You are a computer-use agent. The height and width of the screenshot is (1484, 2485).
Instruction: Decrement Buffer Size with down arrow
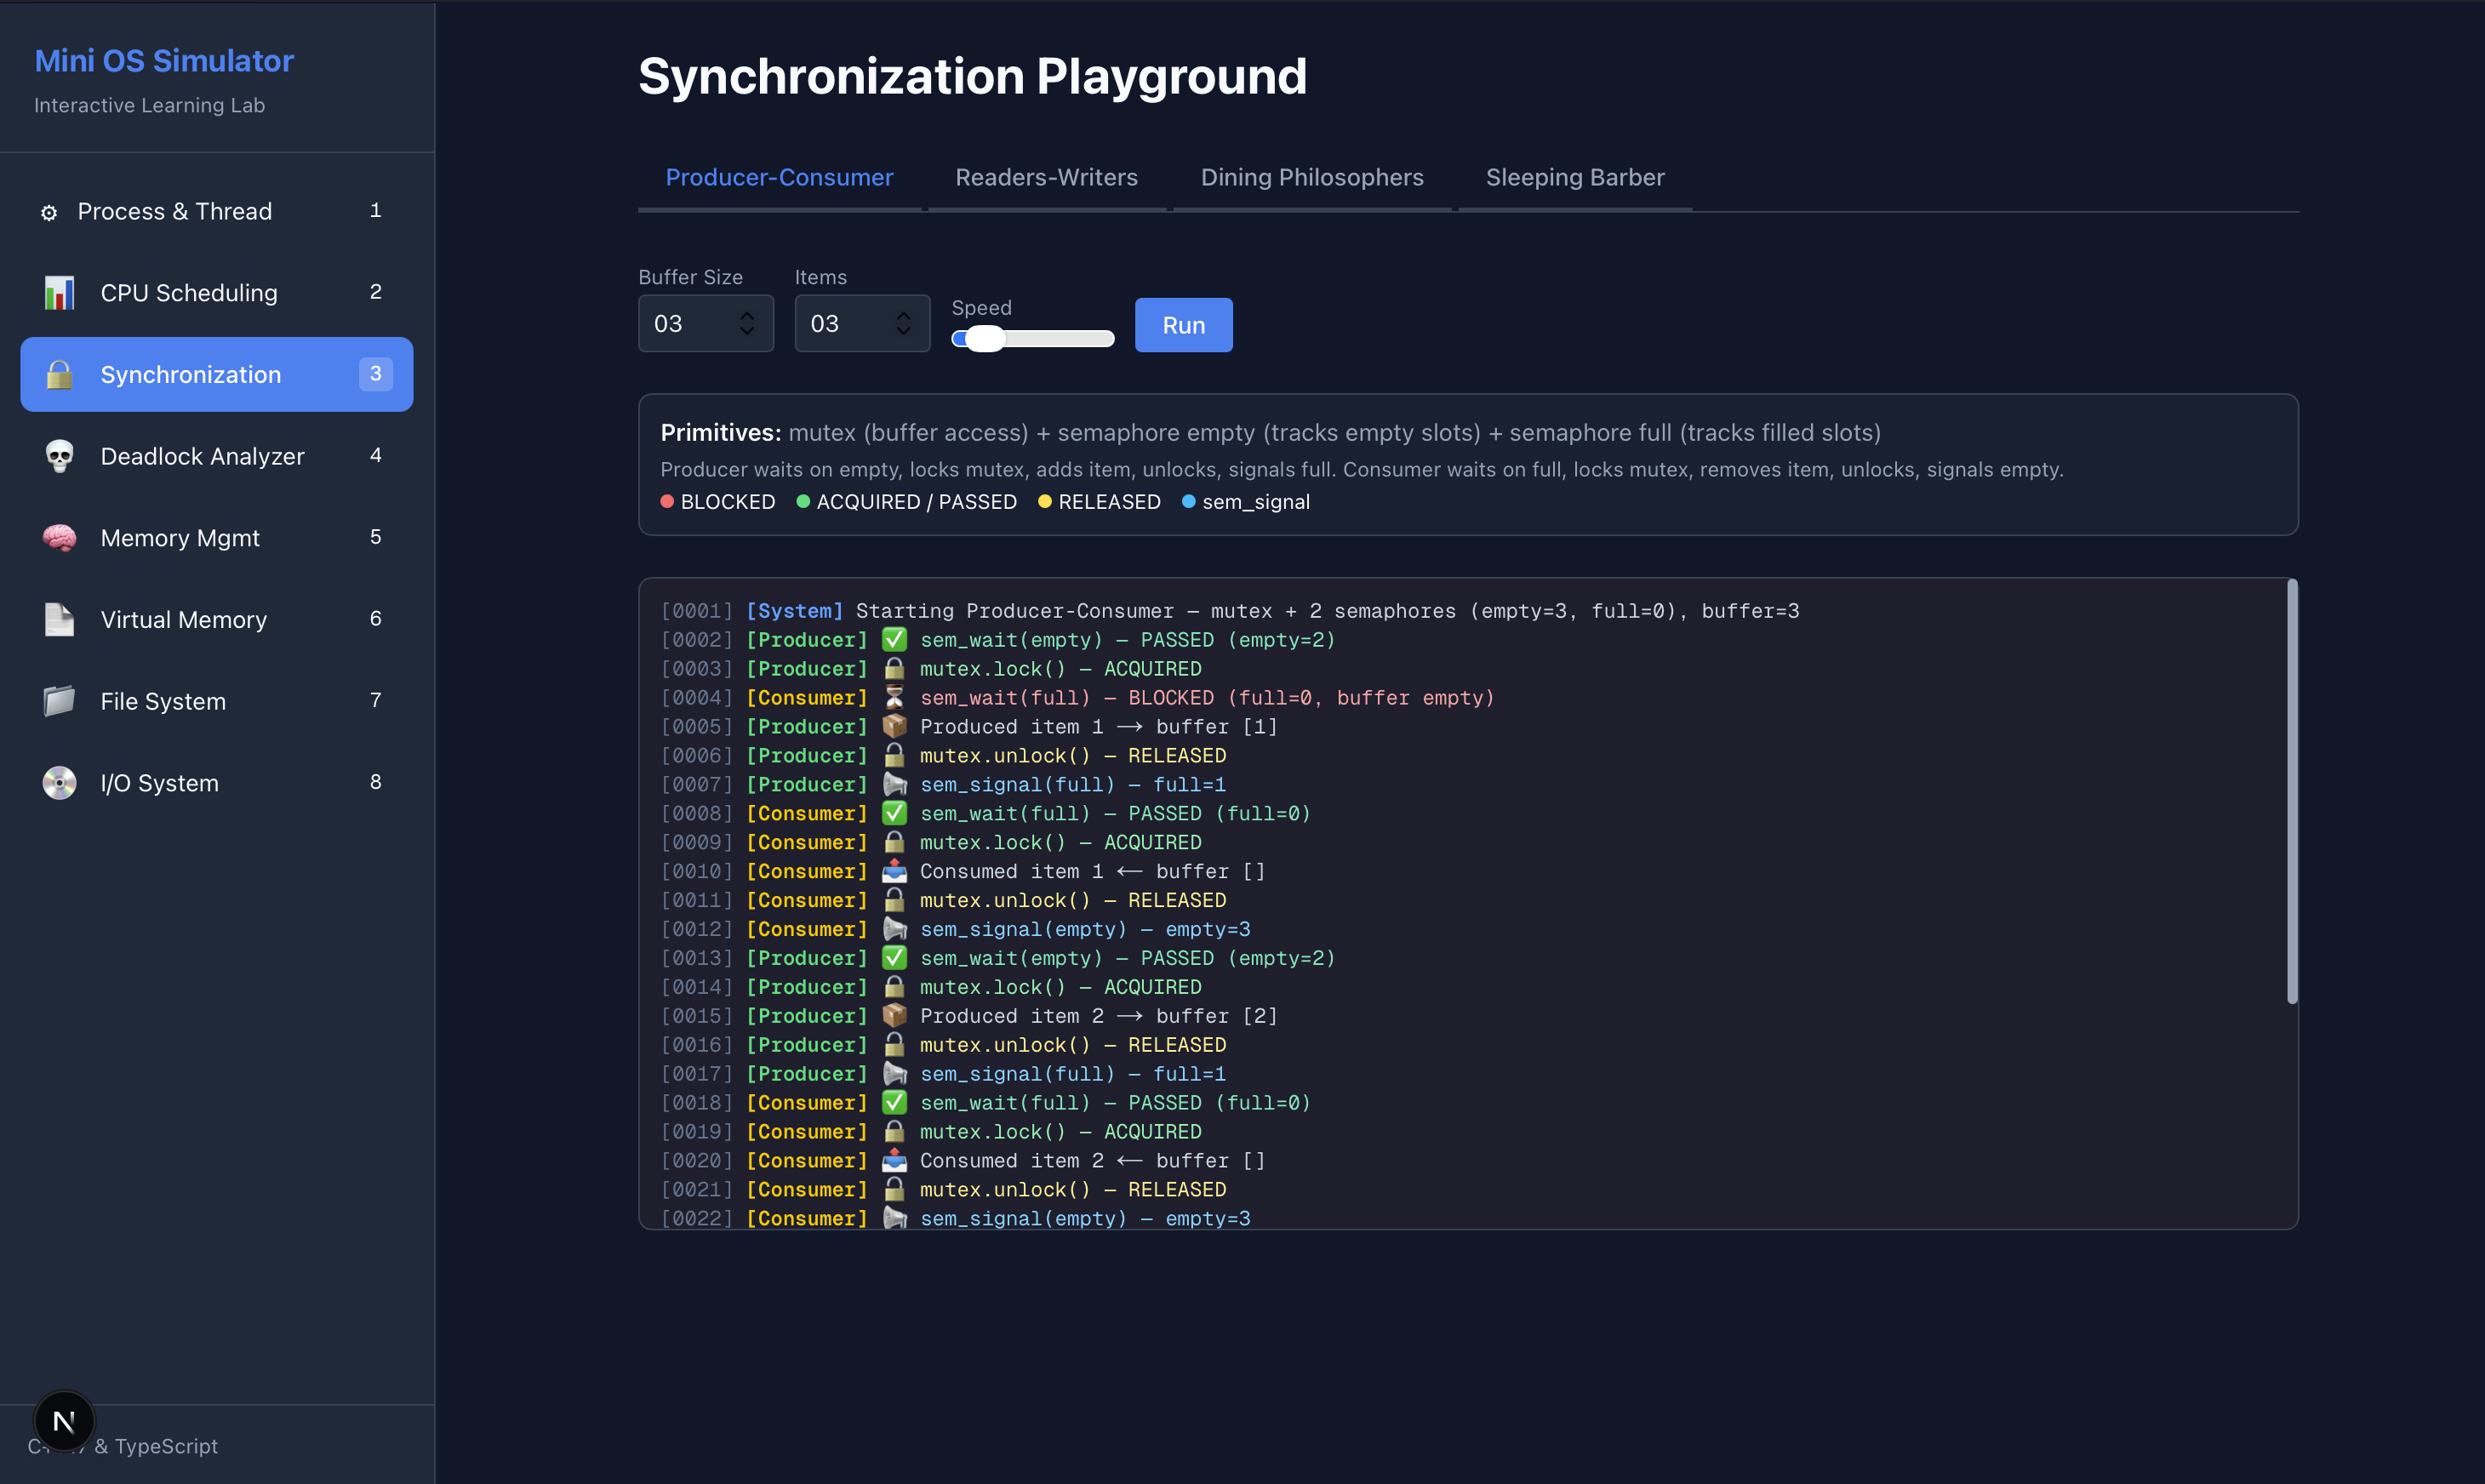pyautogui.click(x=747, y=331)
